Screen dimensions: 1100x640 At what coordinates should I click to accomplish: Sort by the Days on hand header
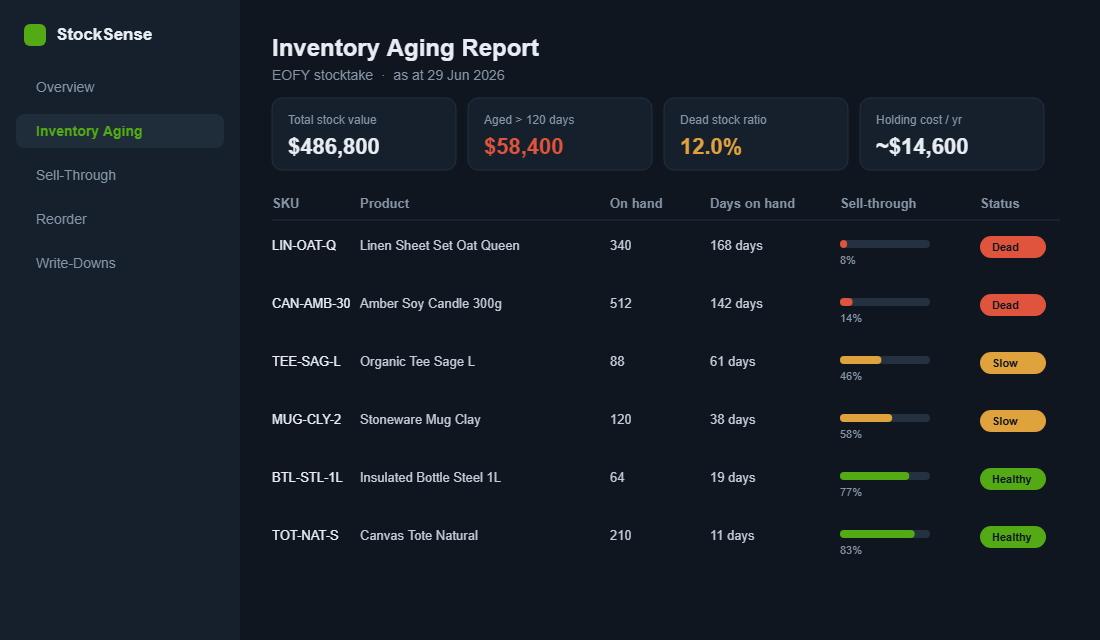752,204
